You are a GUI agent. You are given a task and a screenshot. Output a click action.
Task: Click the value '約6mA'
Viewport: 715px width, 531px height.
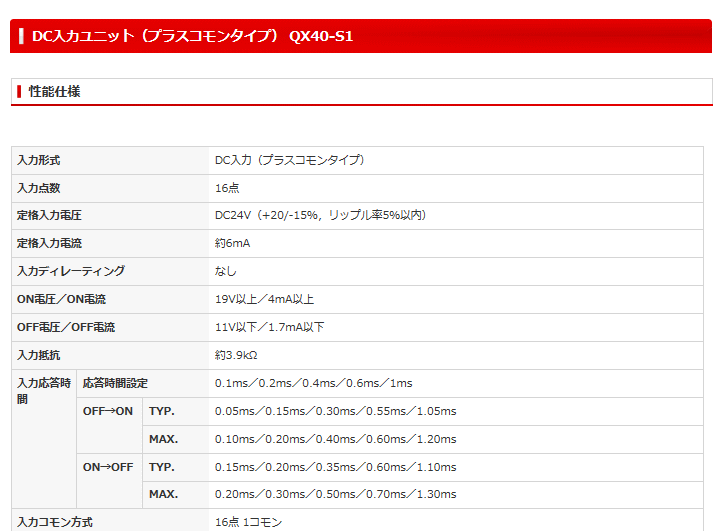click(233, 243)
